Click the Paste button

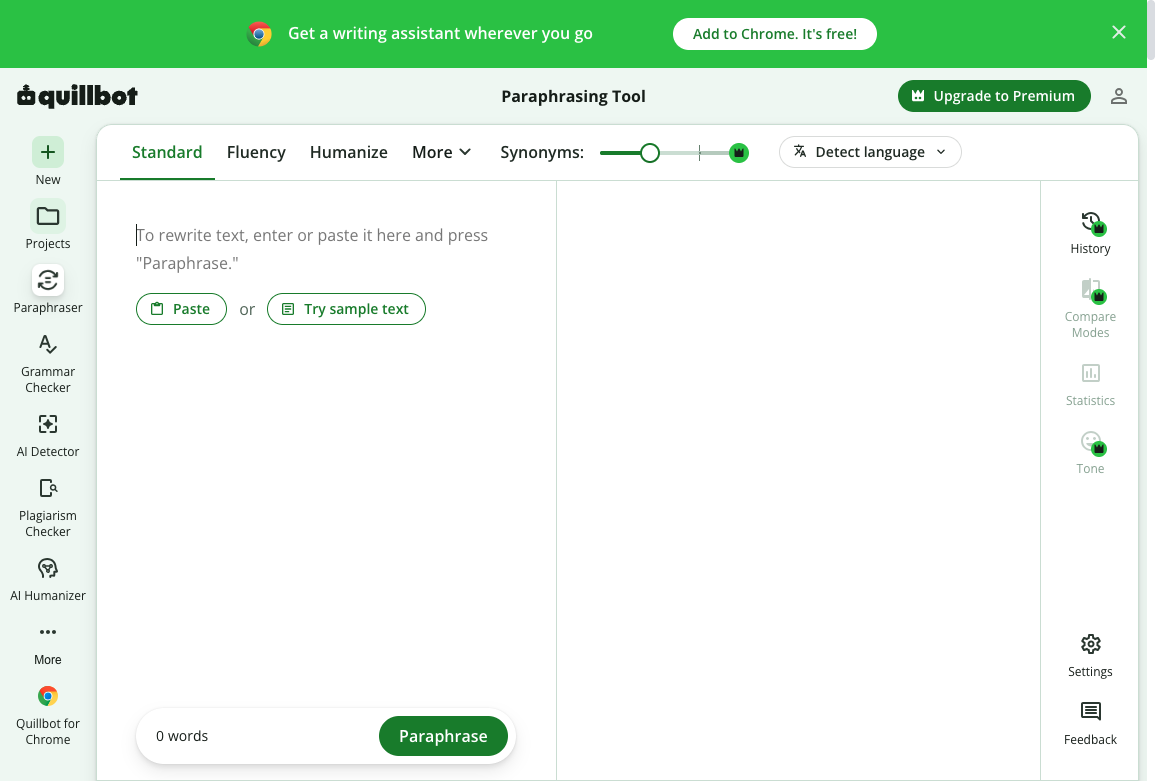click(181, 309)
